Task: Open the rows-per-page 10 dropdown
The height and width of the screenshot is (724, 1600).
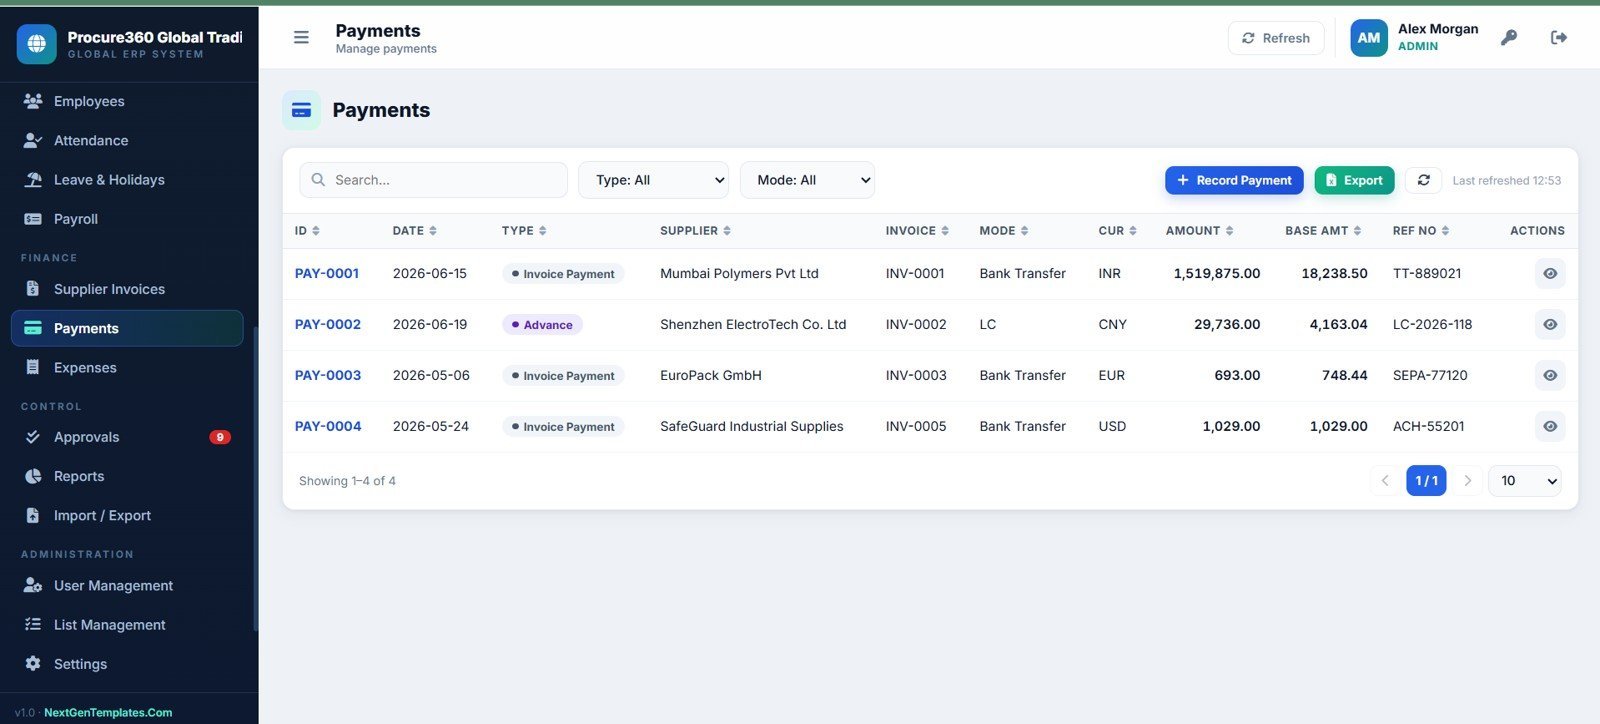Action: click(1525, 481)
